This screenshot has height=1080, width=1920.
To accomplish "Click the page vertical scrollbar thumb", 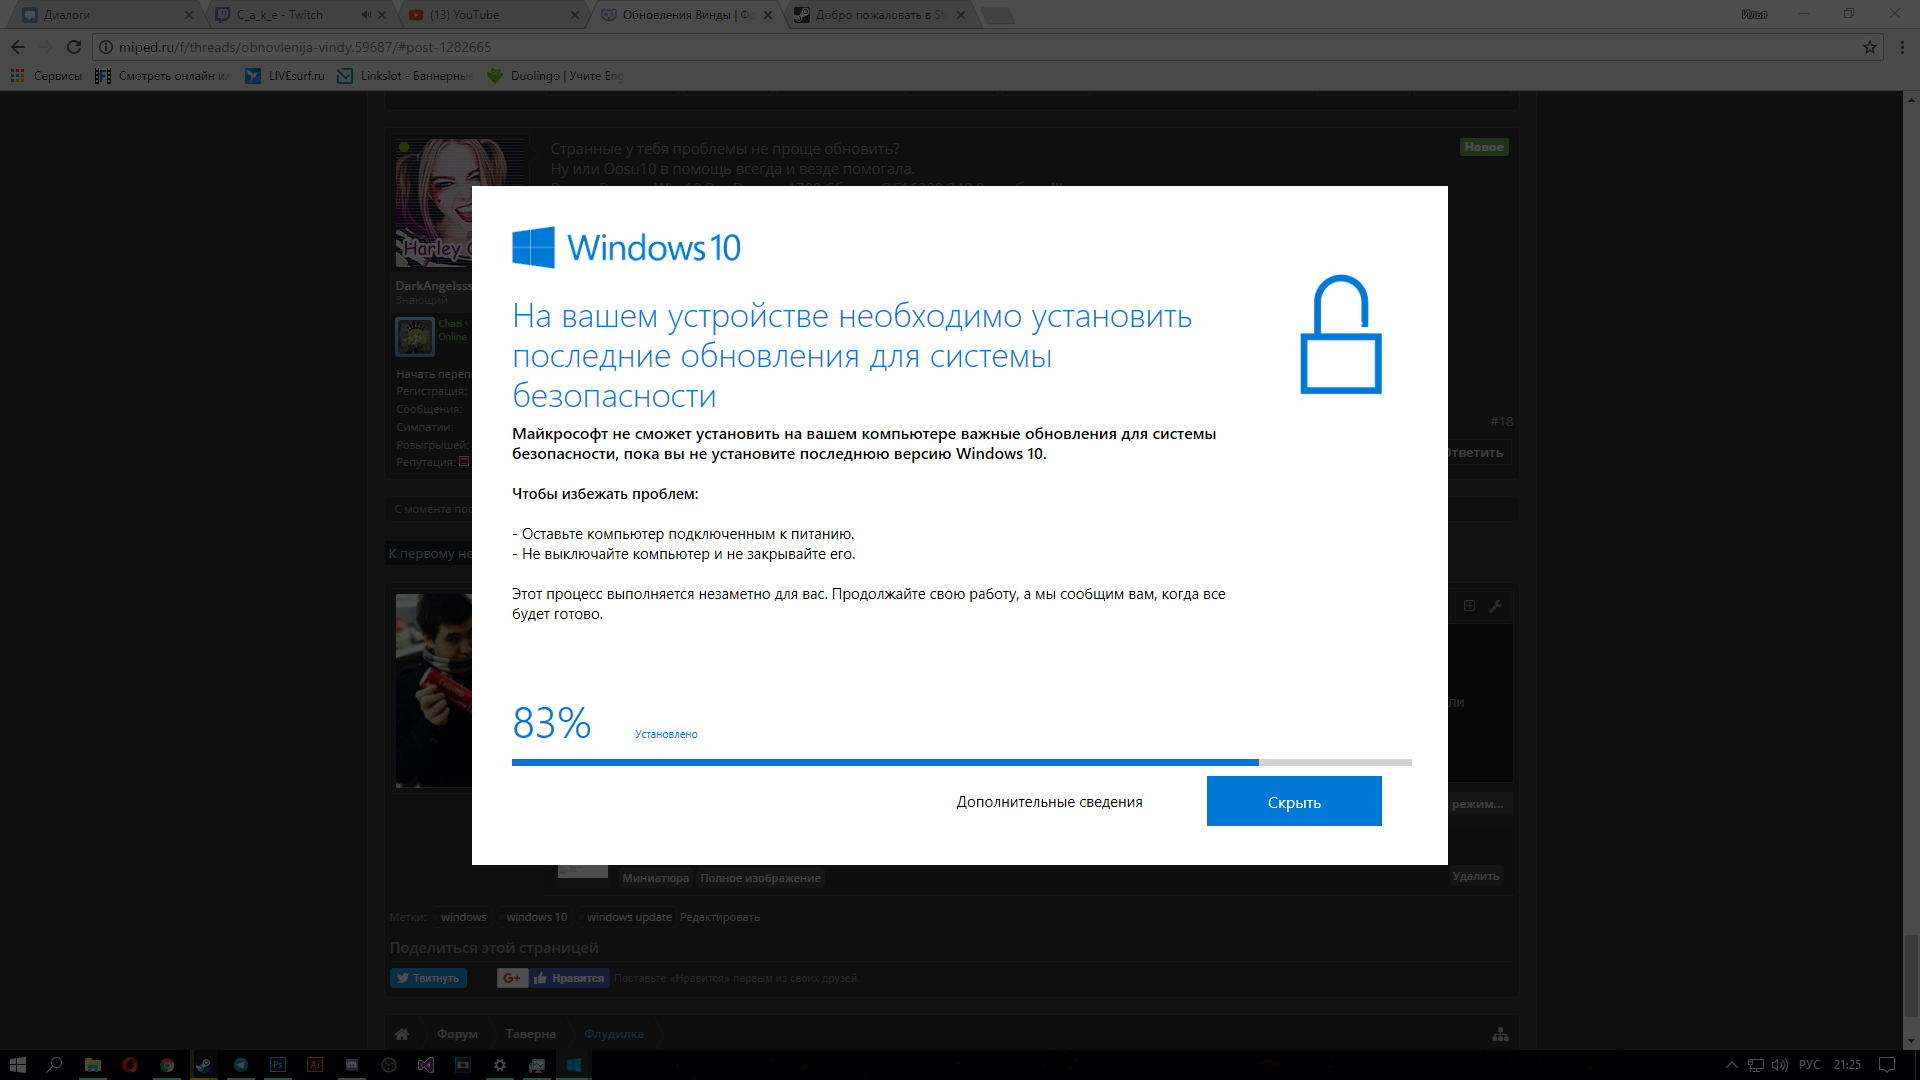I will point(1911,975).
